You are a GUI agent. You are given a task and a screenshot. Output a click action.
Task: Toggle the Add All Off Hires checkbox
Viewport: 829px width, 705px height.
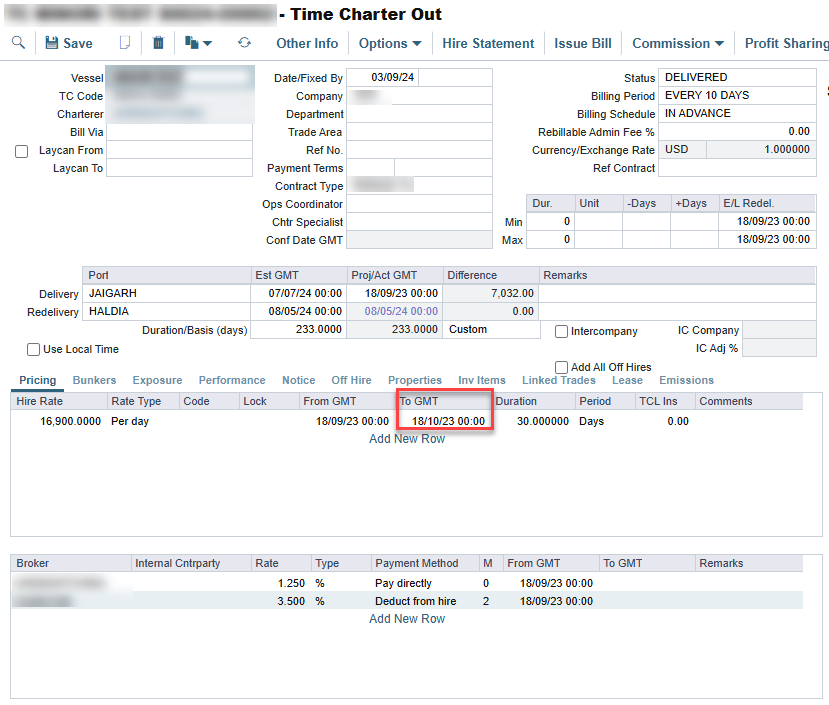[562, 367]
